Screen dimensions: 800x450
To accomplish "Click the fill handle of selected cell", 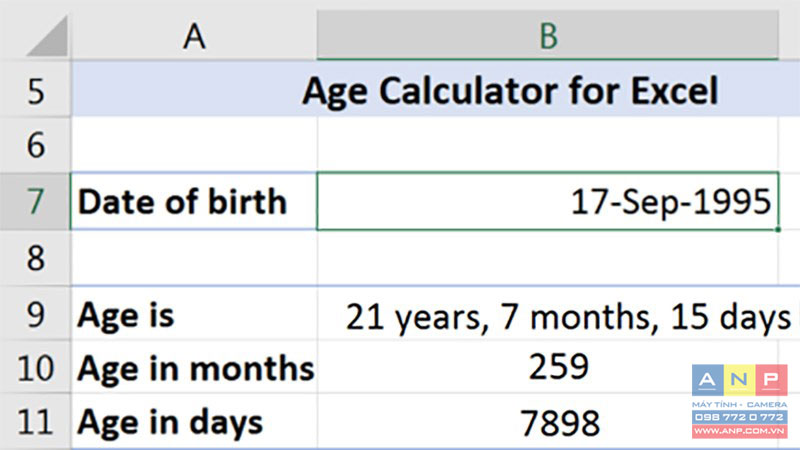I will tap(778, 230).
